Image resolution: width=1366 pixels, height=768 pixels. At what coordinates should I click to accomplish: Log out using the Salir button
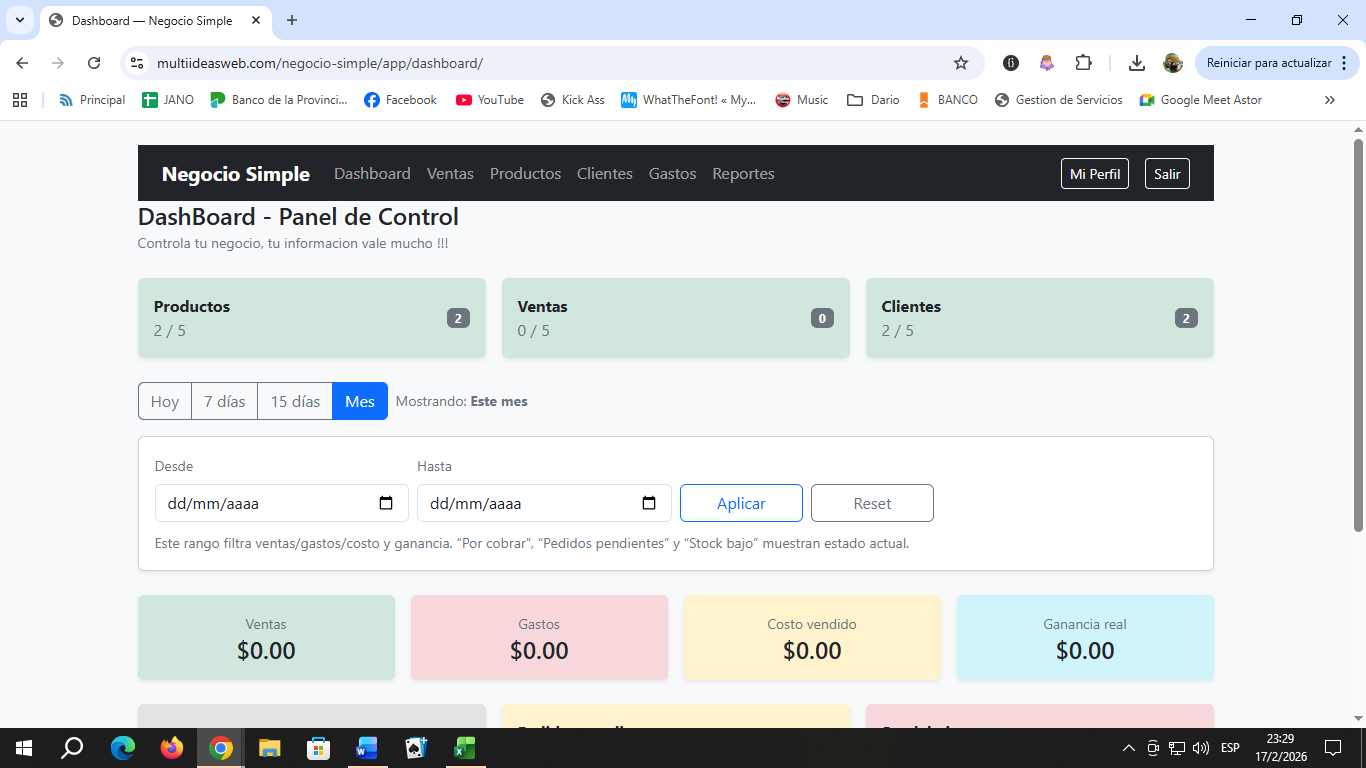[x=1166, y=173]
